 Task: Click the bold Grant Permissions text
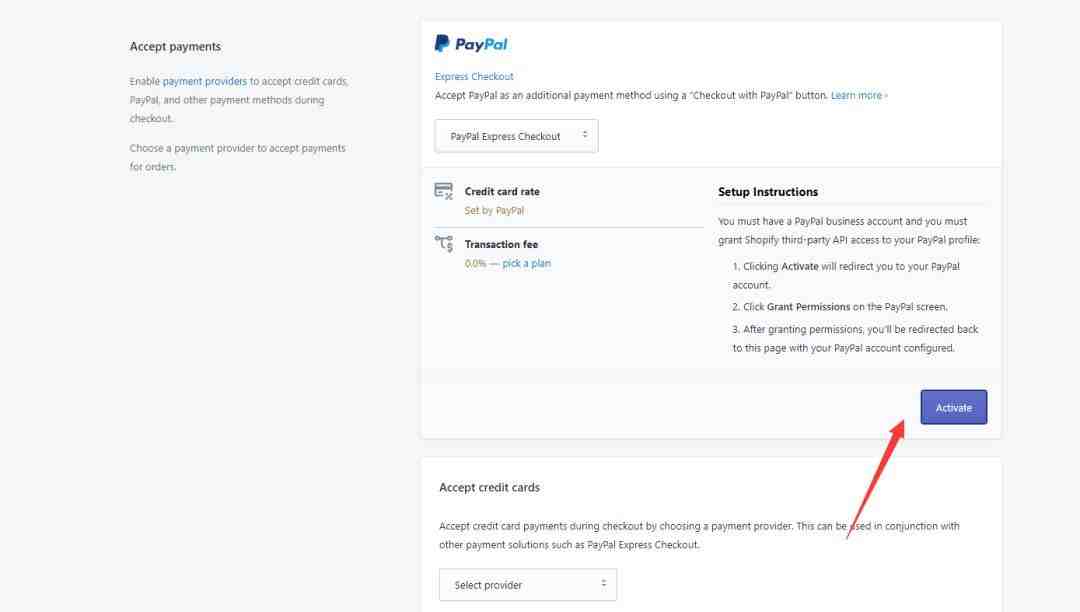pyautogui.click(x=808, y=307)
